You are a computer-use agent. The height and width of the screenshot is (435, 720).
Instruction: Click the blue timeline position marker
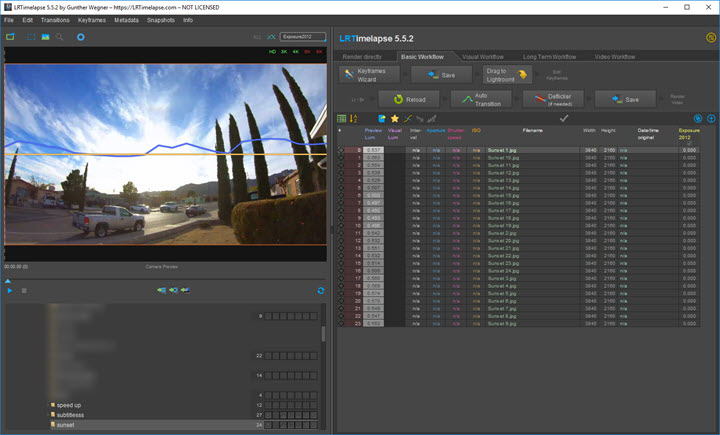pyautogui.click(x=8, y=280)
